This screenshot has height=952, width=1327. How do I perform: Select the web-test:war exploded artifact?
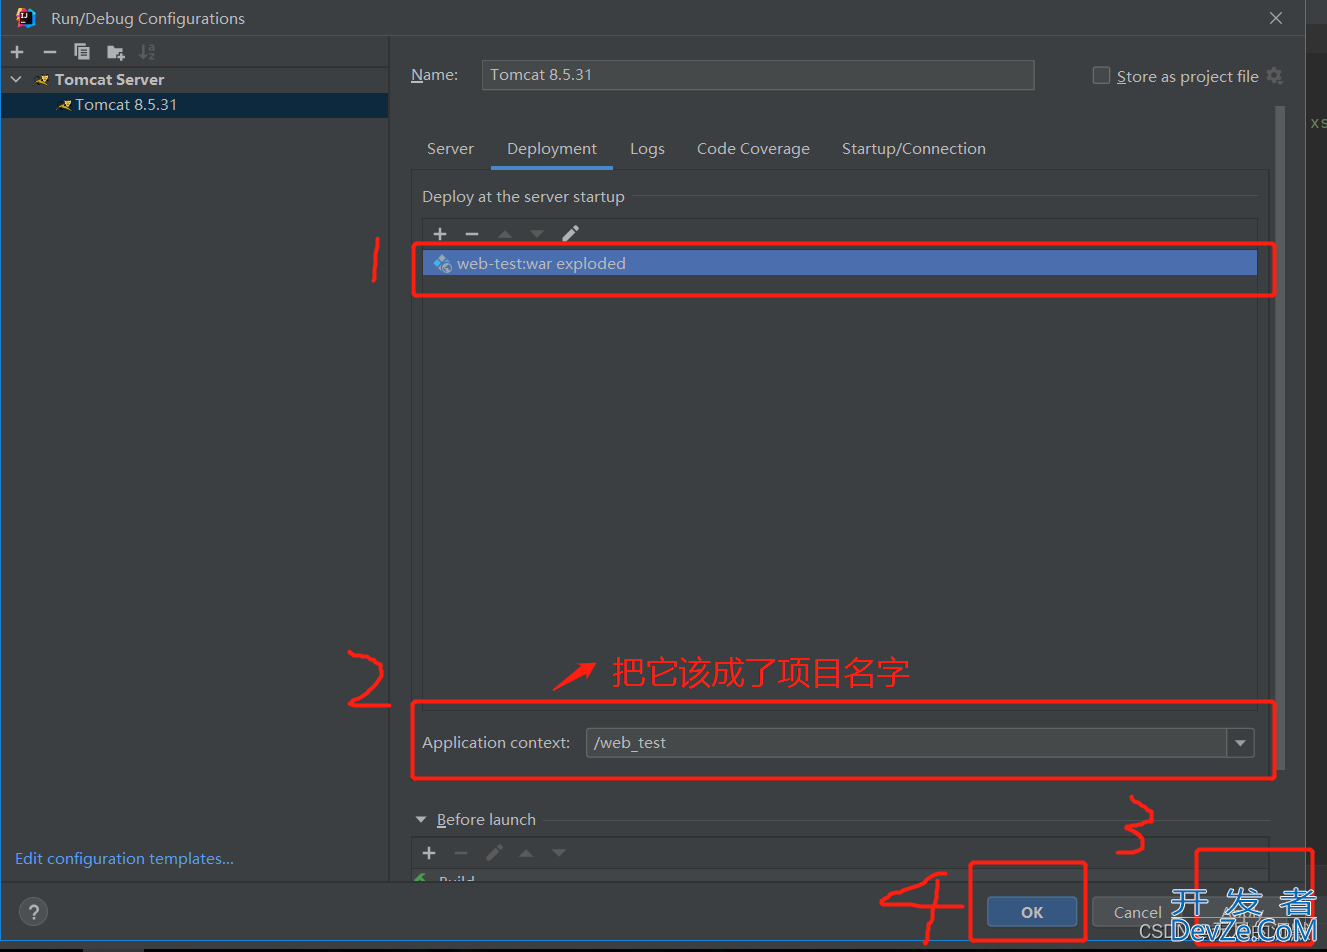coord(840,263)
